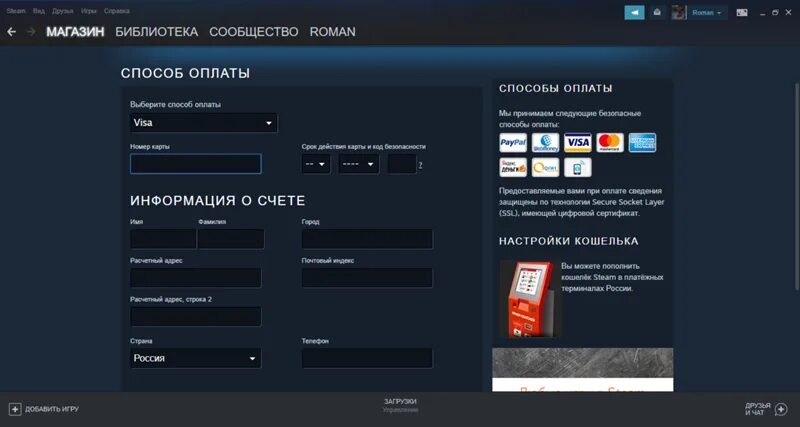Image resolution: width=800 pixels, height=427 pixels.
Task: Open the Roman account dropdown
Action: [x=707, y=13]
